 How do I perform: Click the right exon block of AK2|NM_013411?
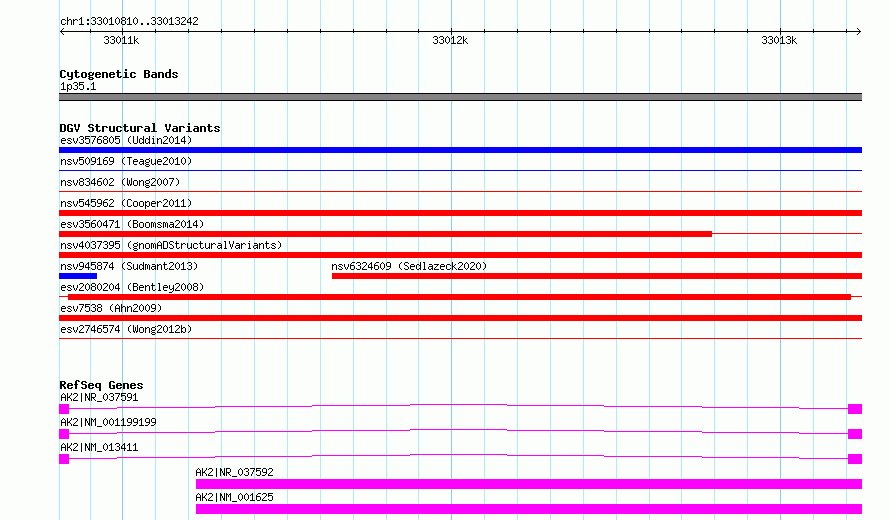855,459
